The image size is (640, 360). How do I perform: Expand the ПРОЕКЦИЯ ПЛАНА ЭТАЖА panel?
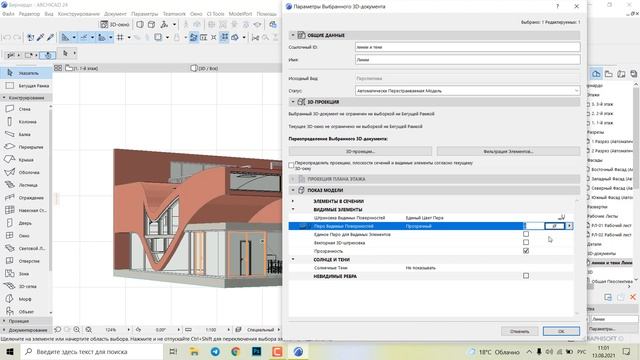pyautogui.click(x=293, y=179)
